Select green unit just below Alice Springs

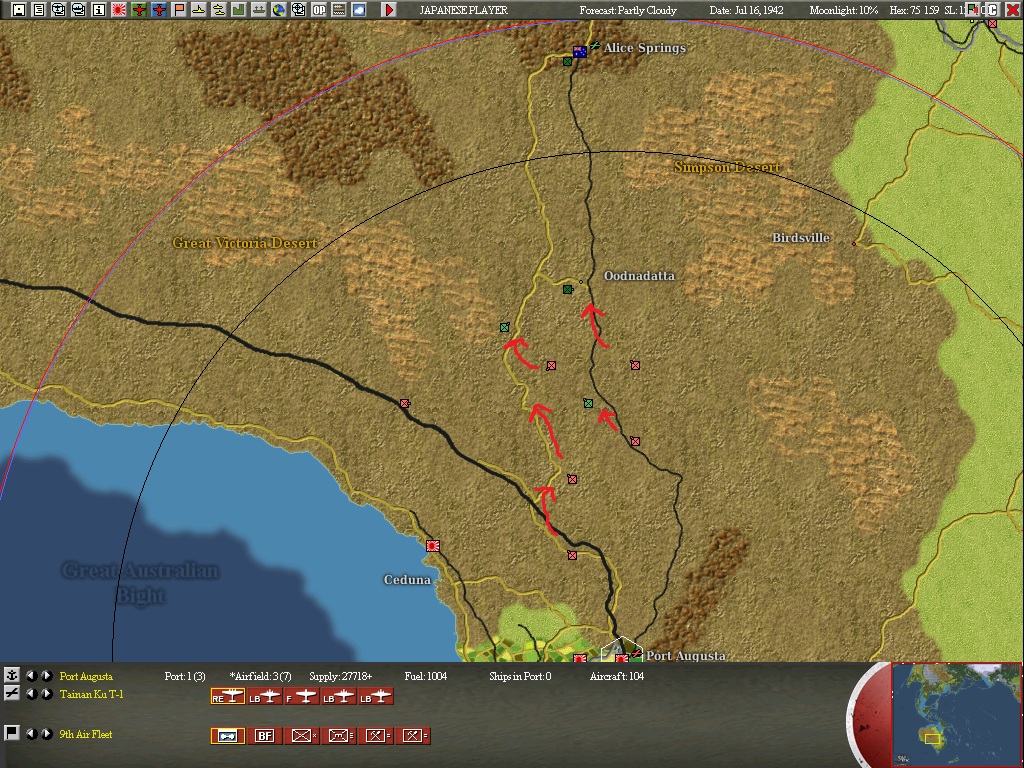click(568, 61)
